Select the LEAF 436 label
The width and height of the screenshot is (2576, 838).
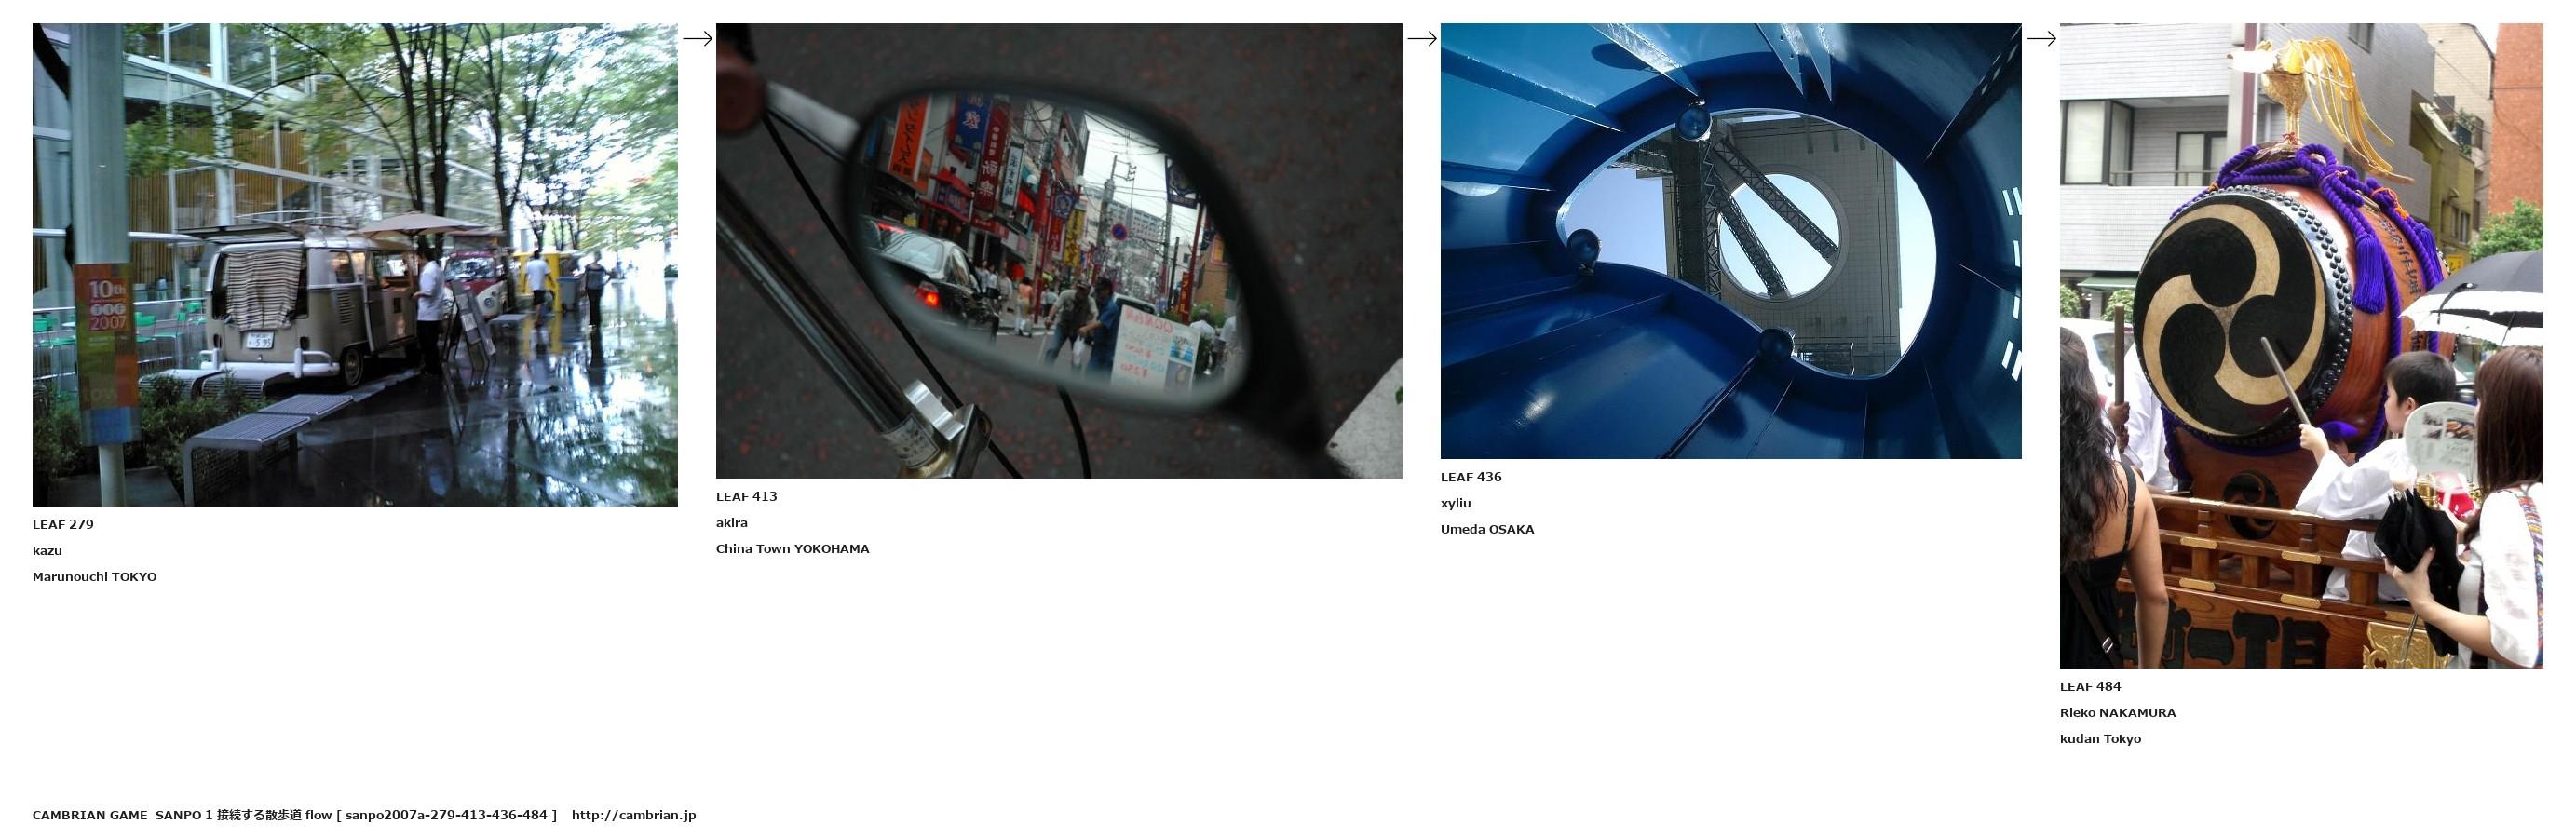[x=1470, y=477]
